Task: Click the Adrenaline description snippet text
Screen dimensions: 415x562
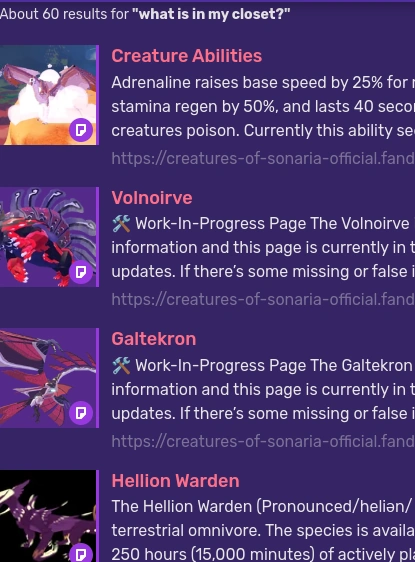Action: coord(263,107)
